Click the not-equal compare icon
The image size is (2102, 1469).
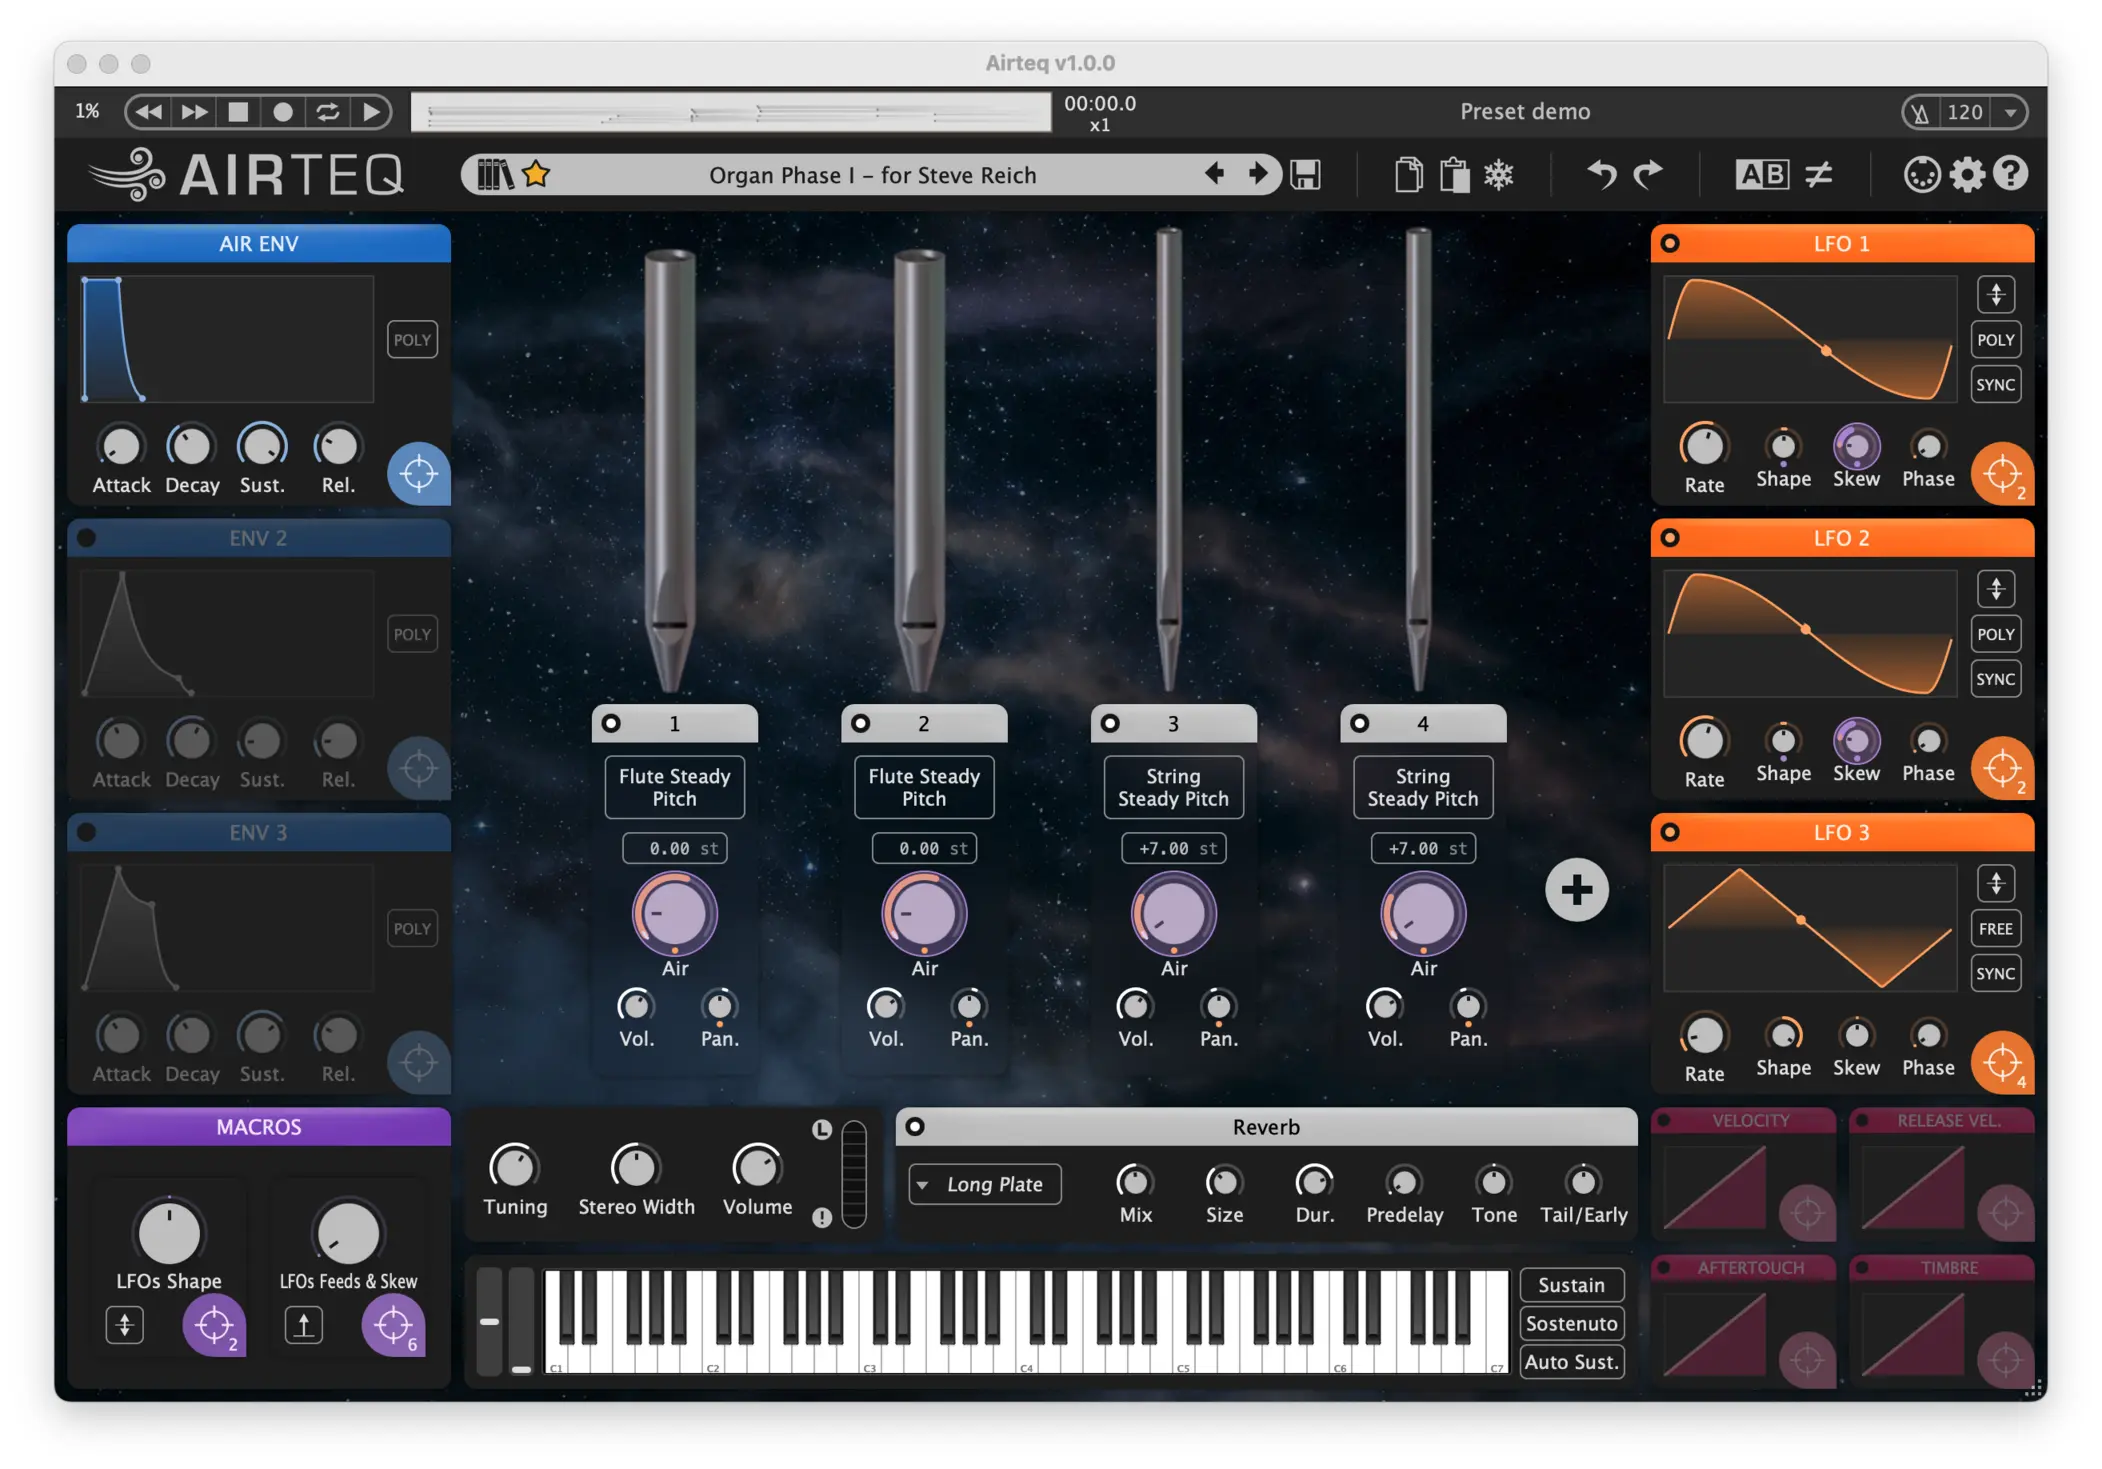pos(1819,175)
